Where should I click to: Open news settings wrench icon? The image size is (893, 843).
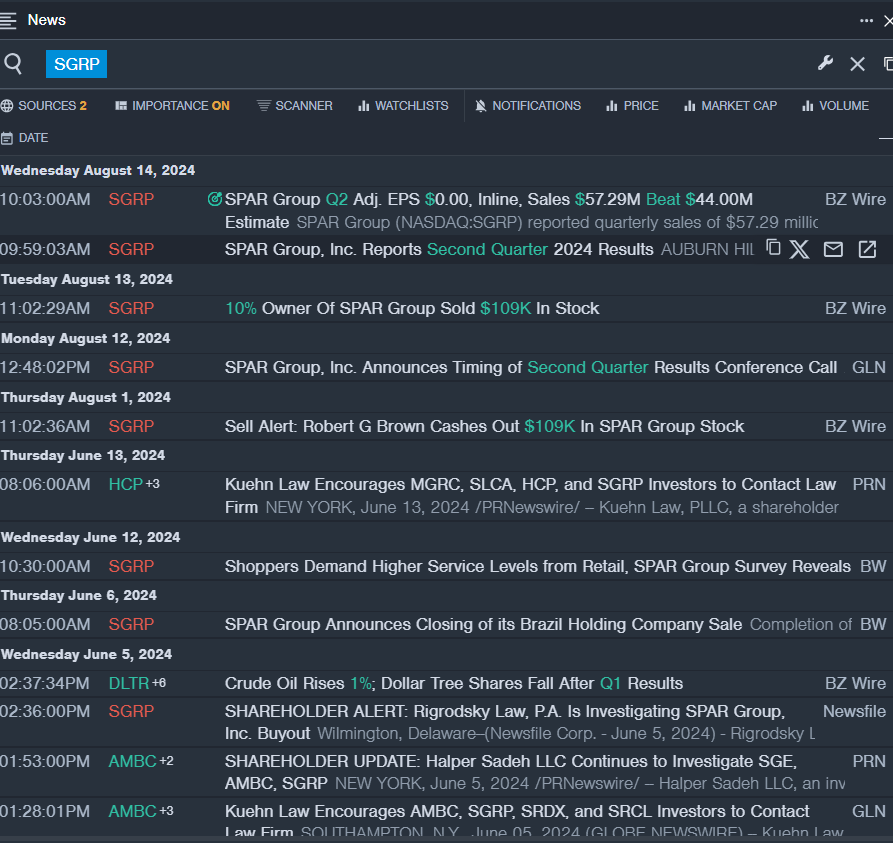click(825, 64)
